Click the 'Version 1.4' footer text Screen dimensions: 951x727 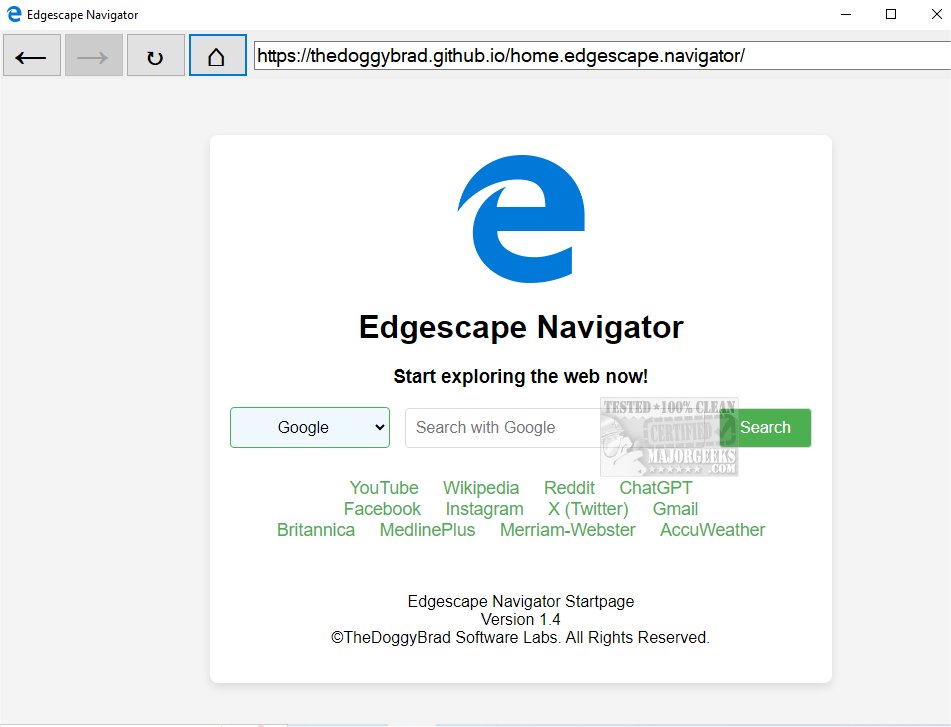click(x=520, y=619)
